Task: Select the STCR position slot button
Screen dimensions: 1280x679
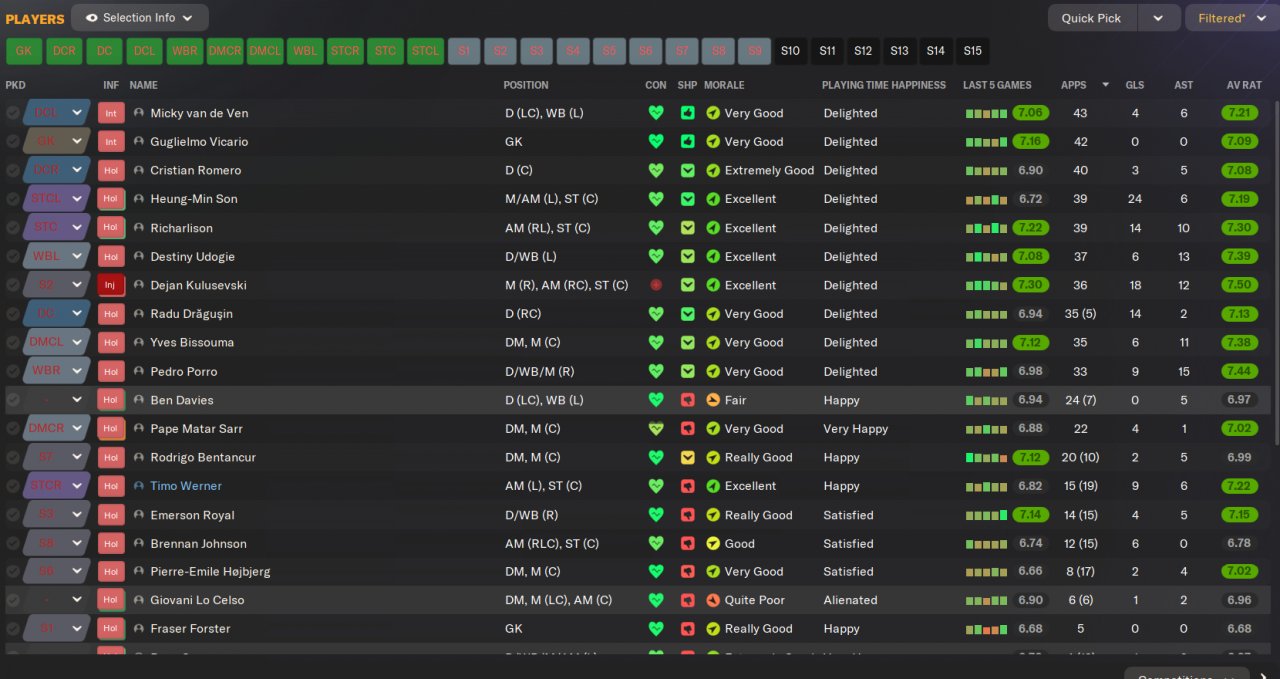Action: coord(345,51)
